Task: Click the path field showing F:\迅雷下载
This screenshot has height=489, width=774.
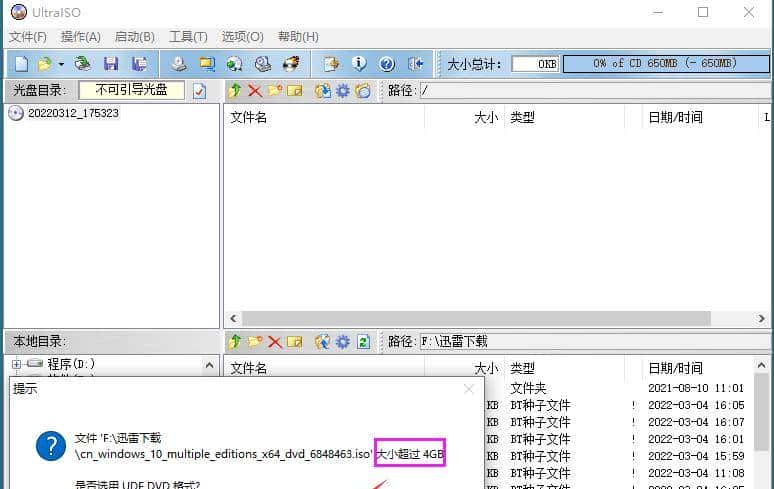Action: pyautogui.click(x=594, y=341)
